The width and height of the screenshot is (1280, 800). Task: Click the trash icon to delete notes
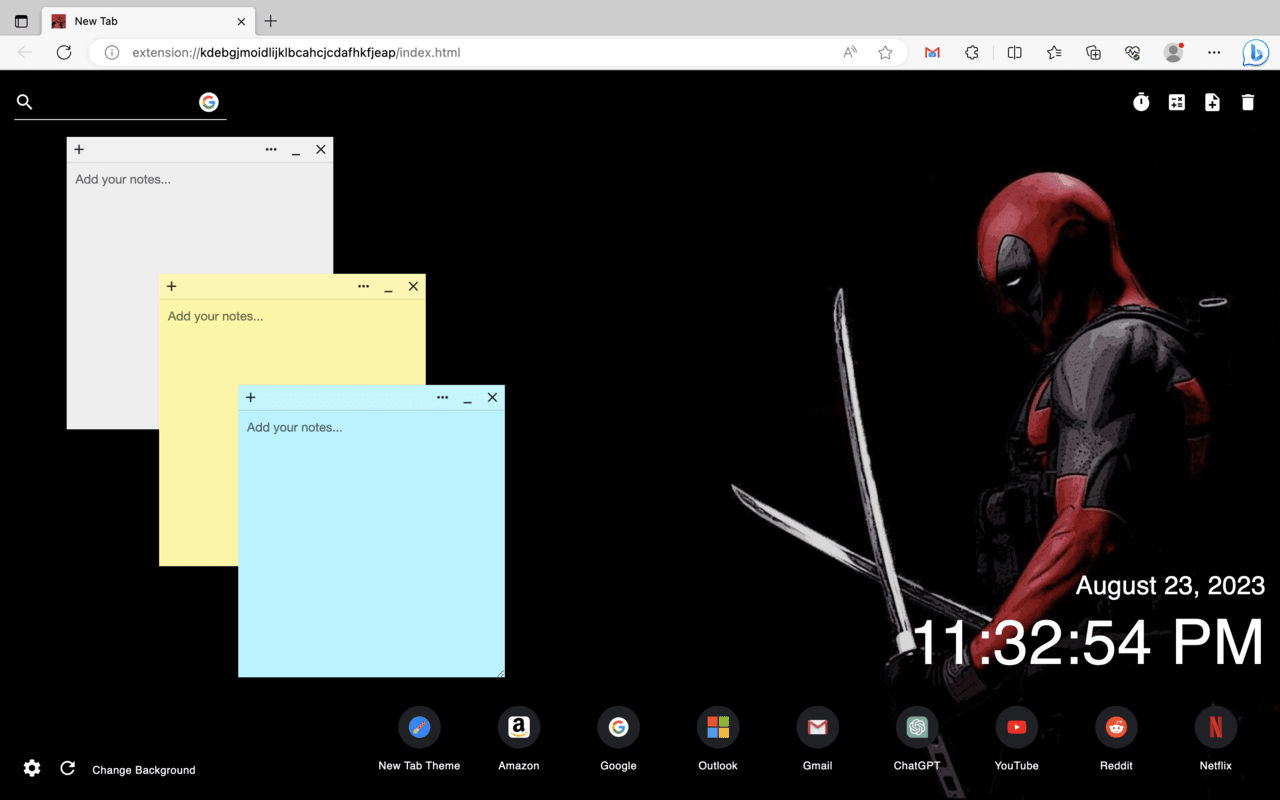1248,102
